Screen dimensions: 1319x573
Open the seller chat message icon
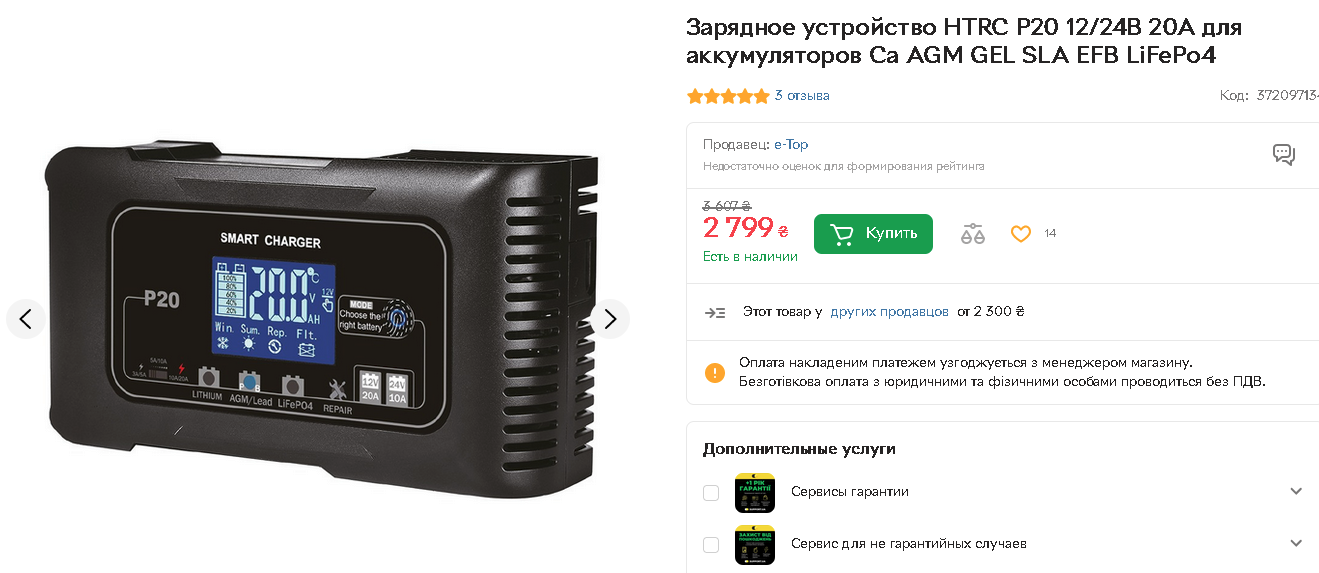[1284, 154]
